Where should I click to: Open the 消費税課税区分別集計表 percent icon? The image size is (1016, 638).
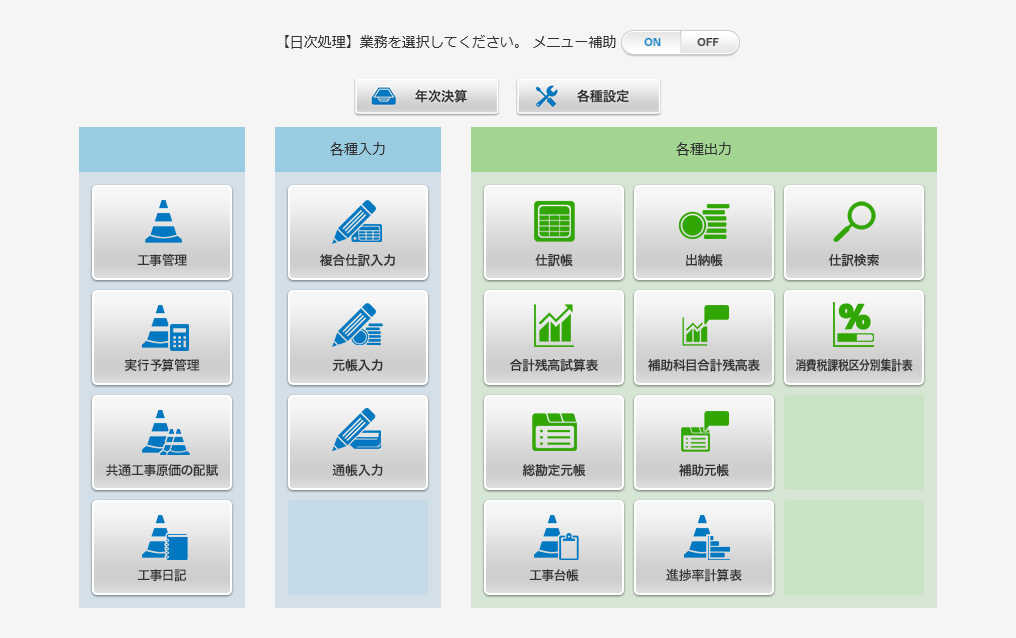tap(854, 337)
